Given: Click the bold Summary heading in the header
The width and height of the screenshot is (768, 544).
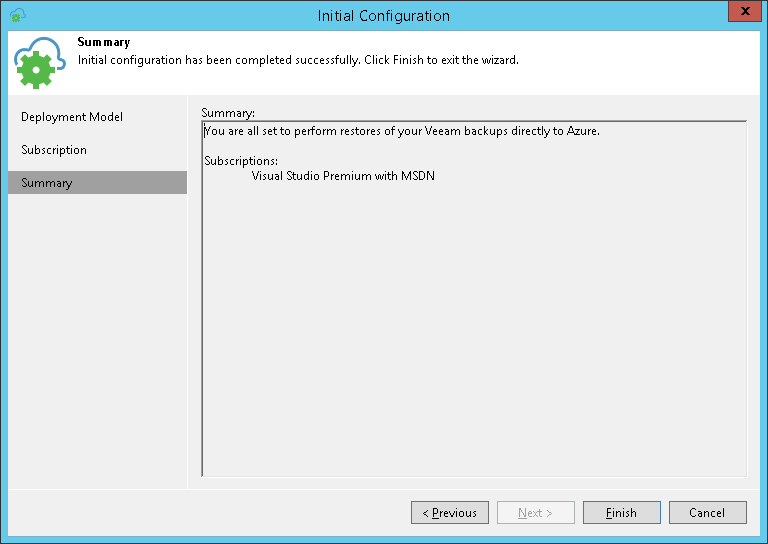Looking at the screenshot, I should [x=103, y=43].
